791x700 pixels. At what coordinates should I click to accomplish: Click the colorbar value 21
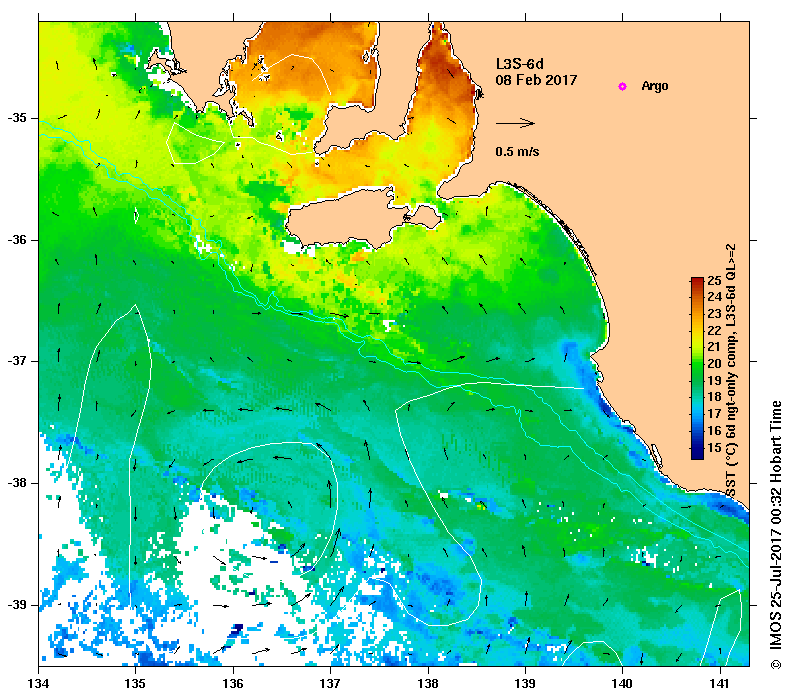[714, 346]
